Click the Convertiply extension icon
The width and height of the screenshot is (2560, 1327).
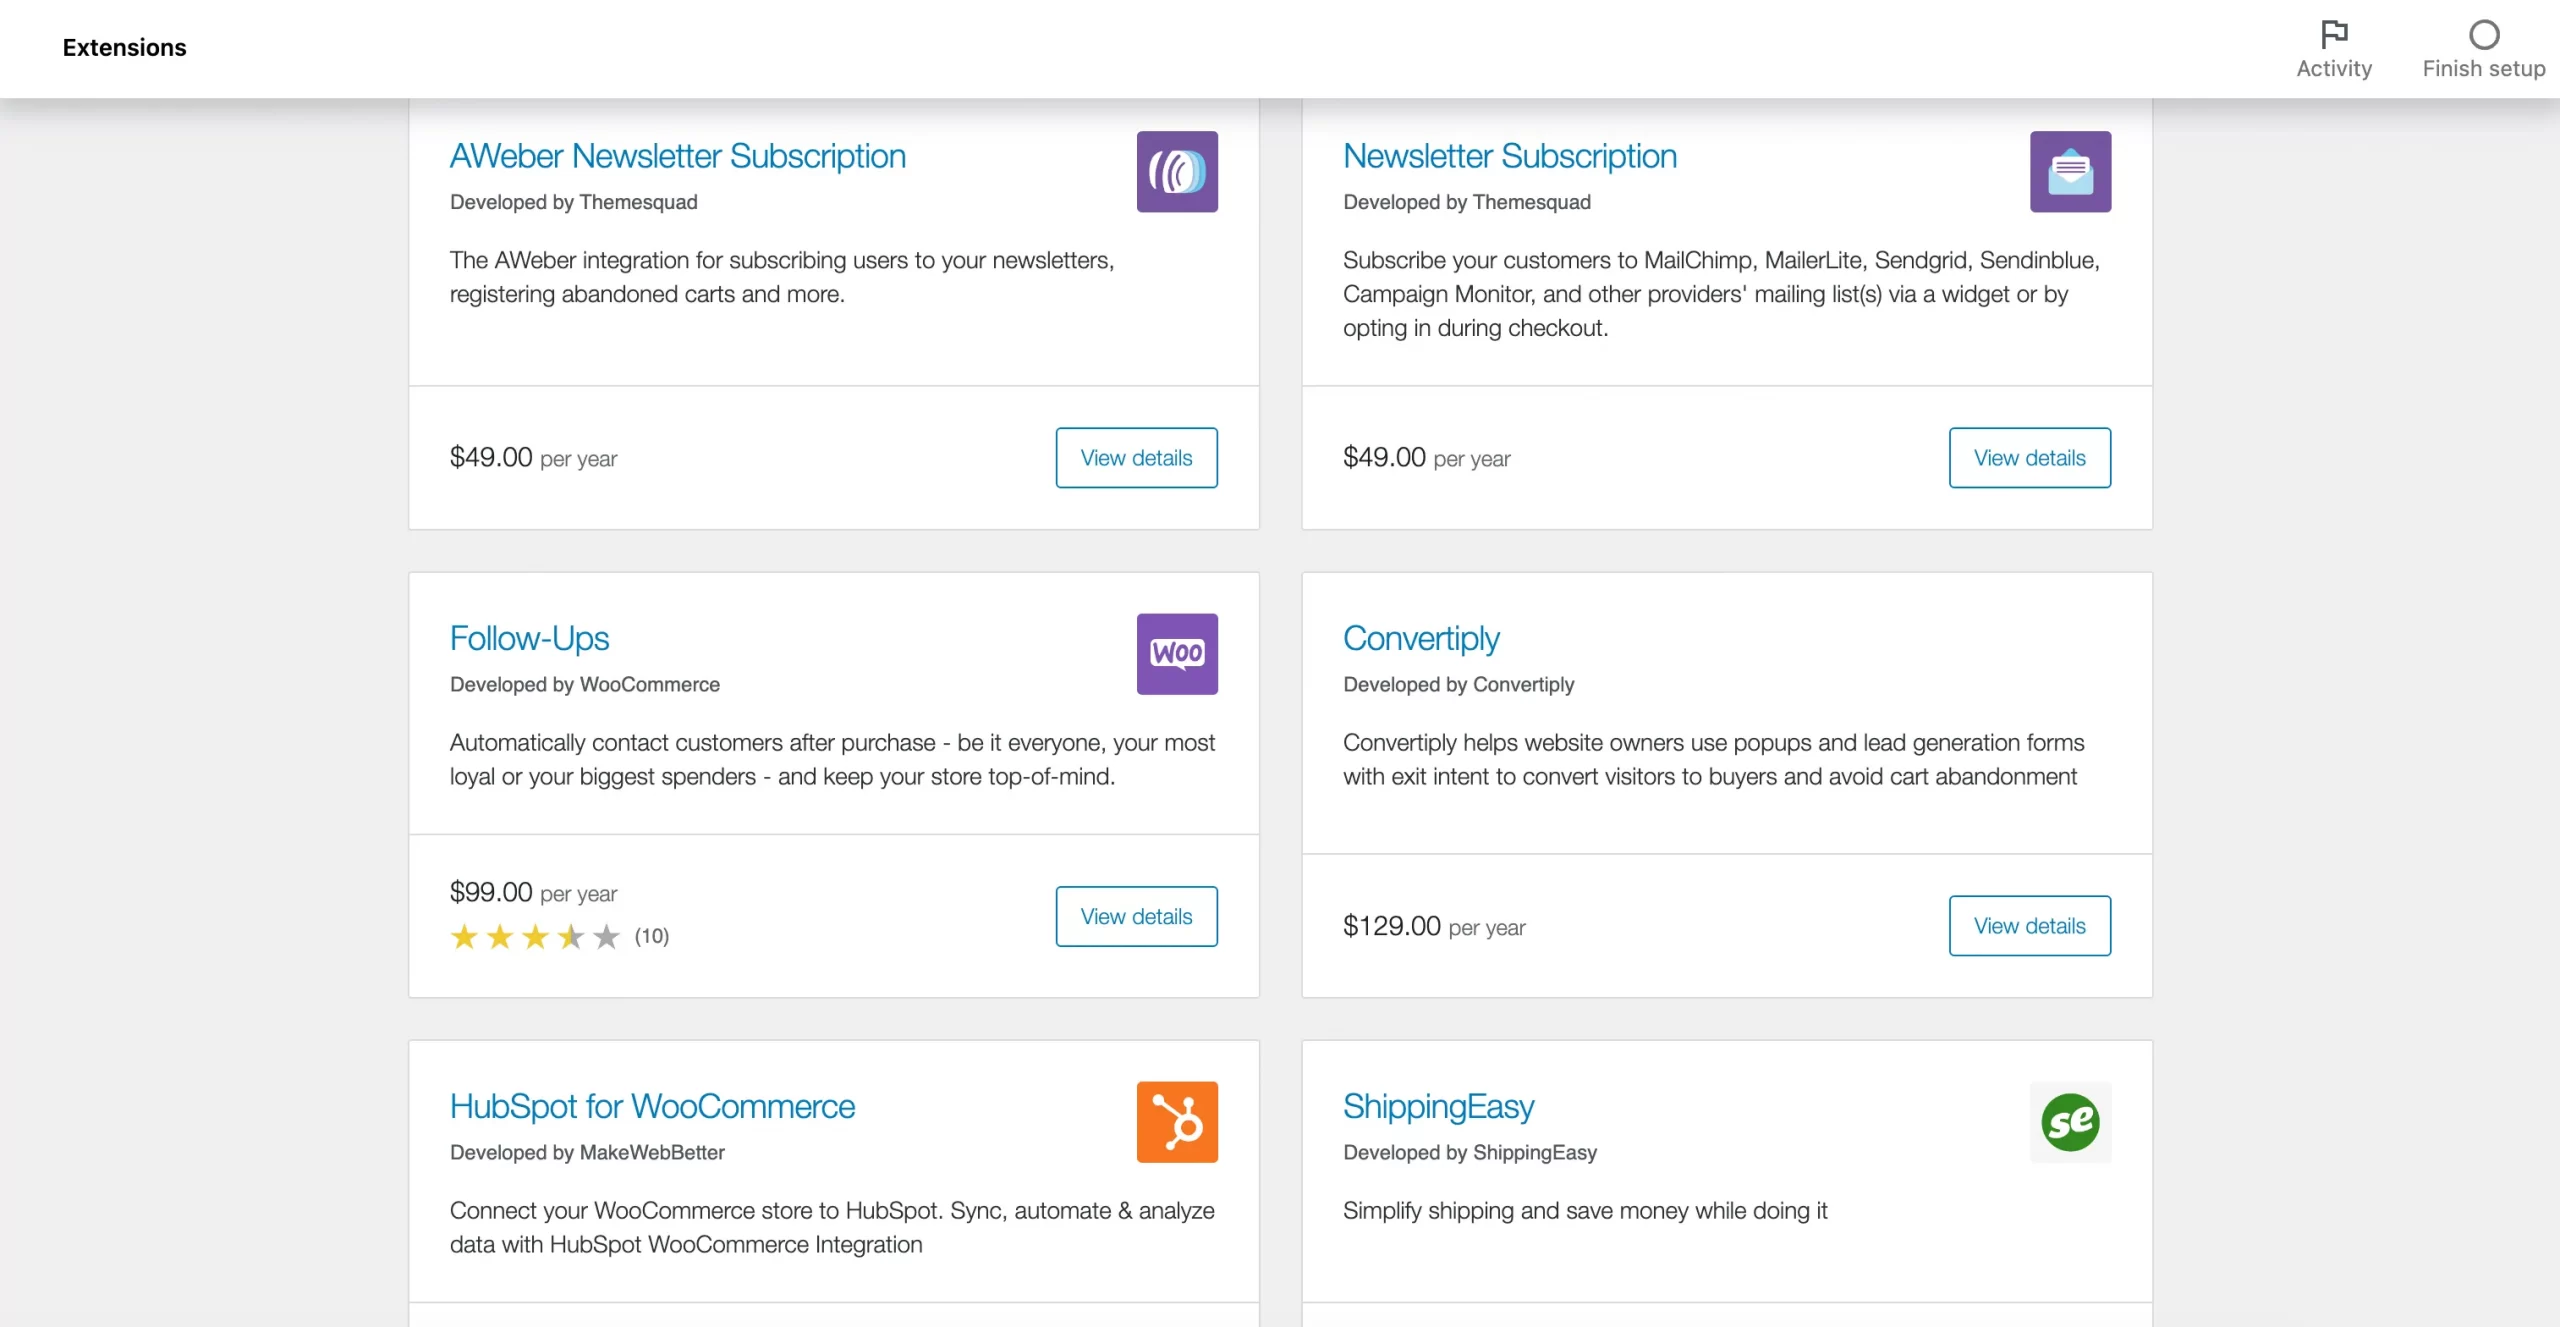(x=2071, y=653)
